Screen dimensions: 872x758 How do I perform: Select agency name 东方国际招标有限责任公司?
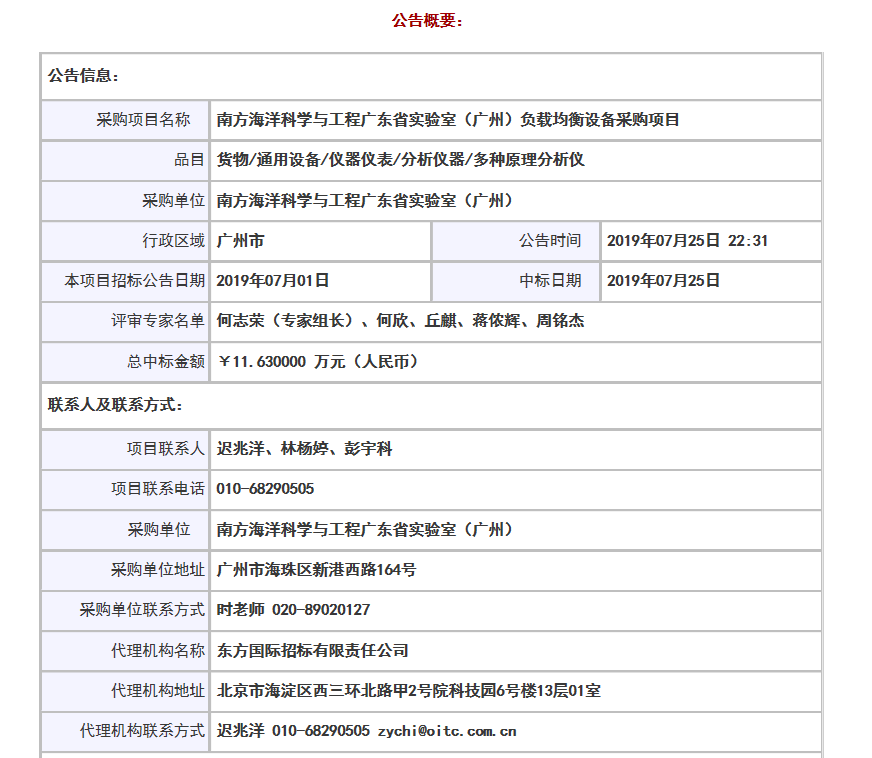[x=312, y=651]
